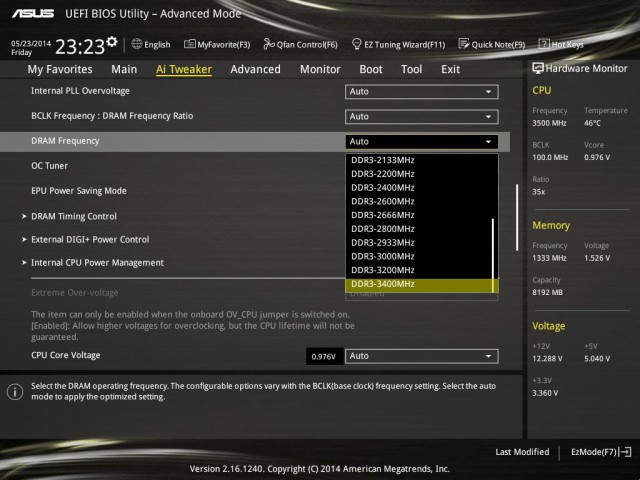Go to My Favorites tab

pos(60,69)
